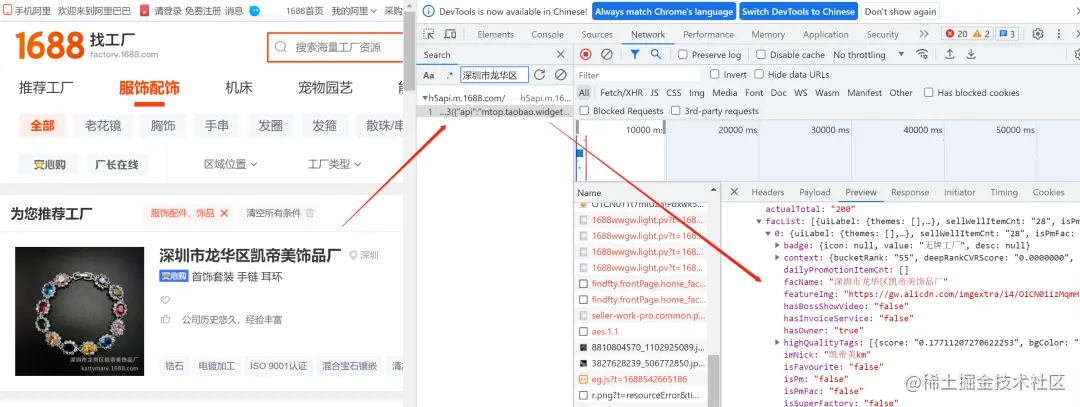This screenshot has width=1080, height=407.
Task: Click the thumbs-up icon by 公司历史悠久
Action: (x=165, y=320)
